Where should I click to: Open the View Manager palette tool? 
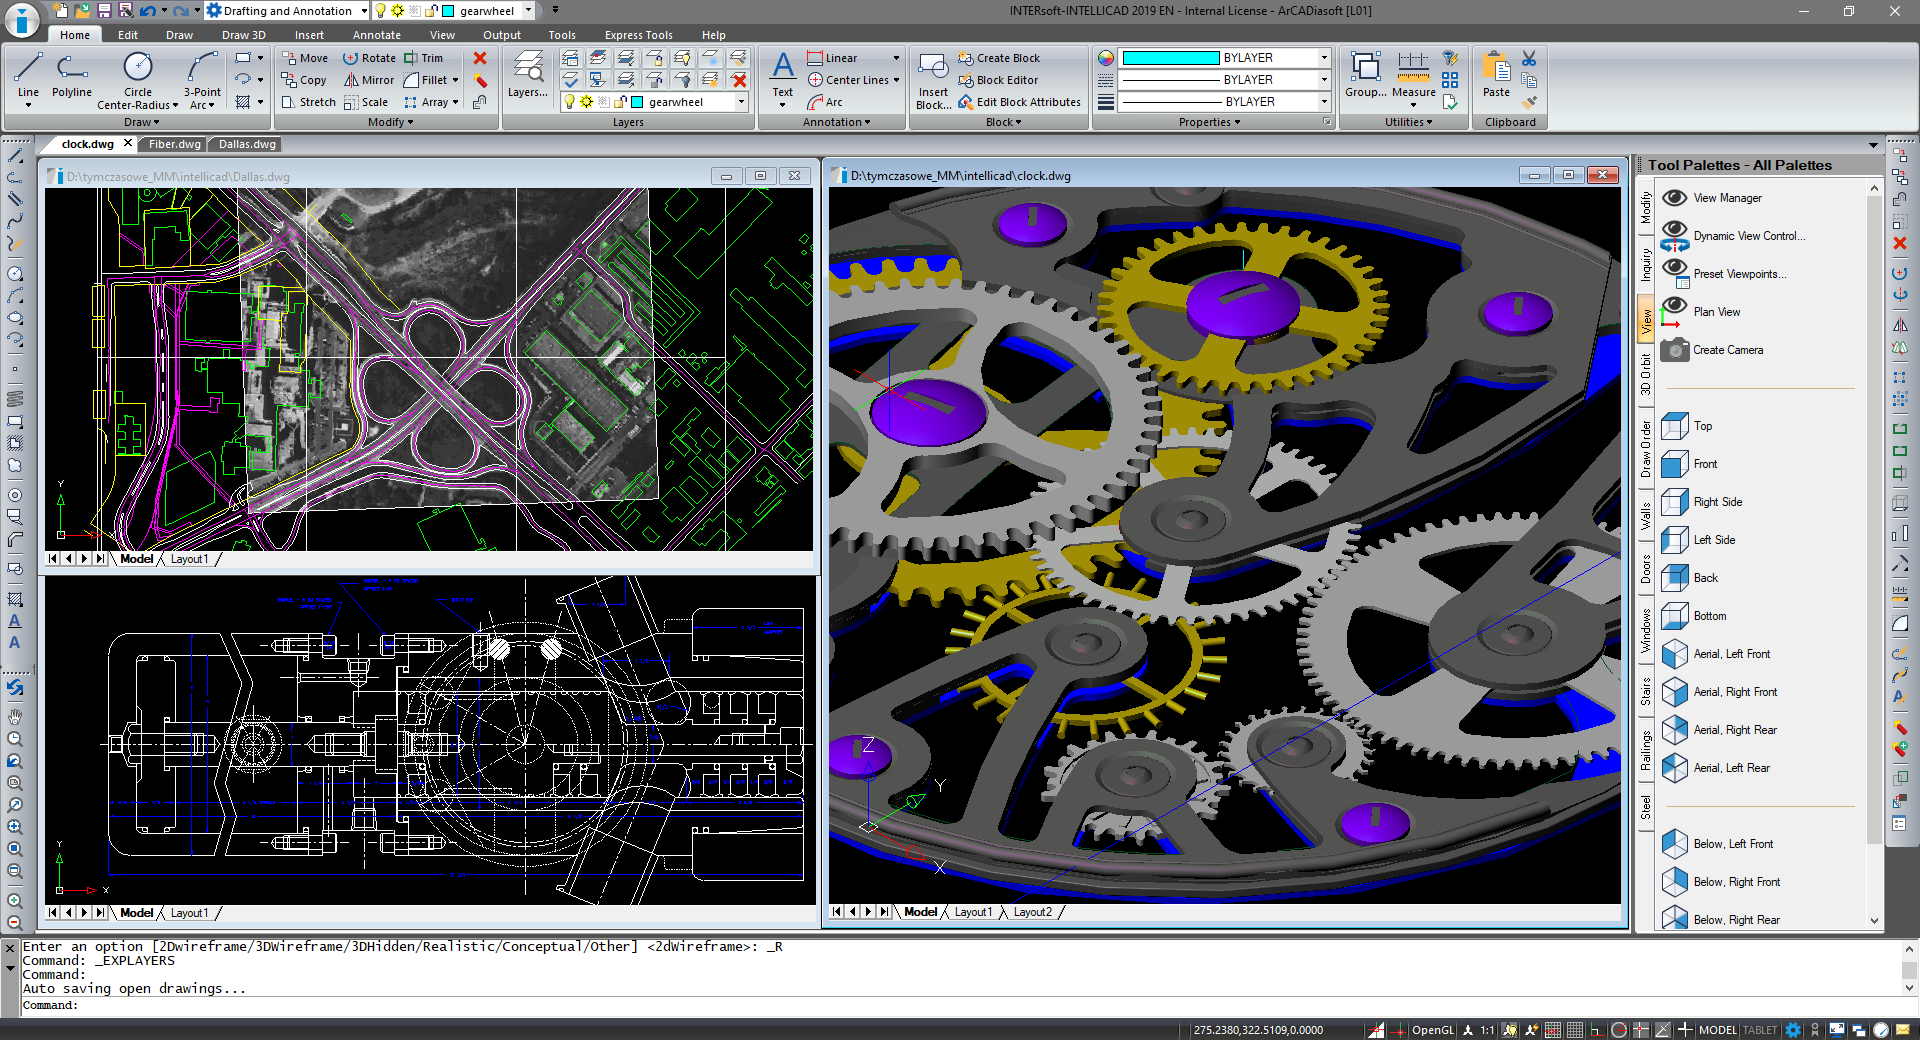[1711, 198]
